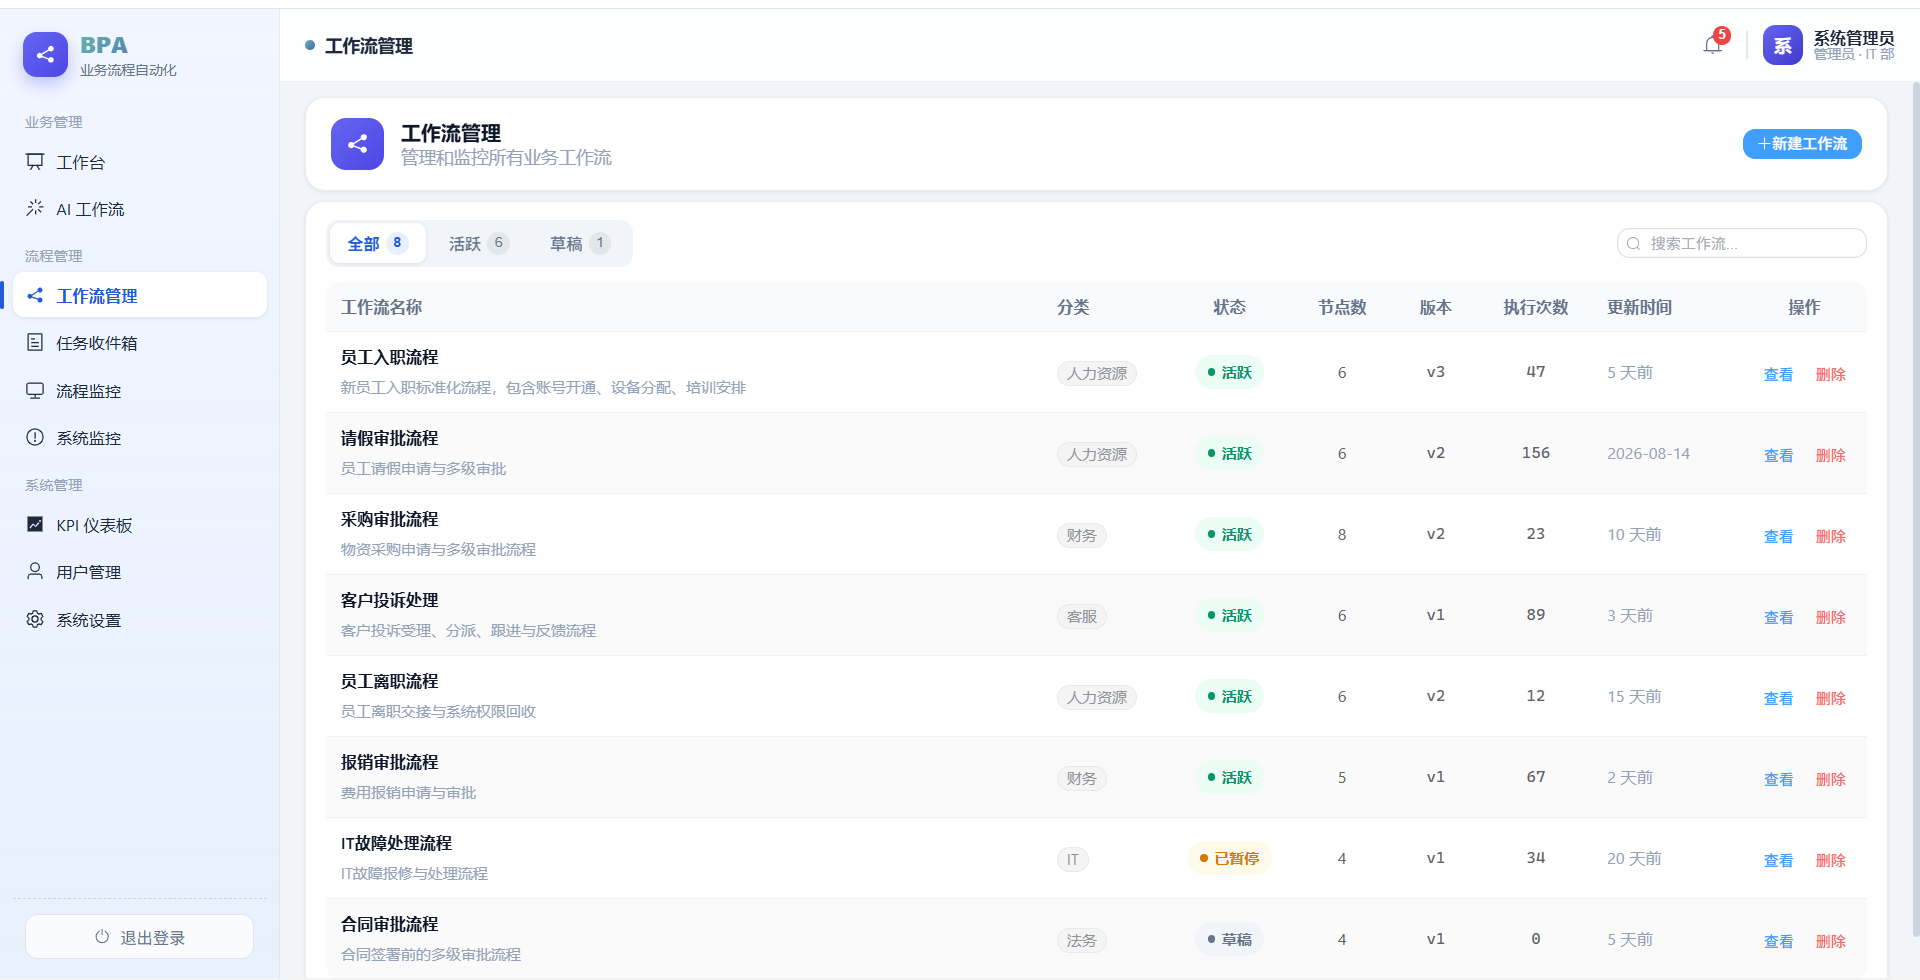
Task: Click the 客服 category tag
Action: point(1082,616)
